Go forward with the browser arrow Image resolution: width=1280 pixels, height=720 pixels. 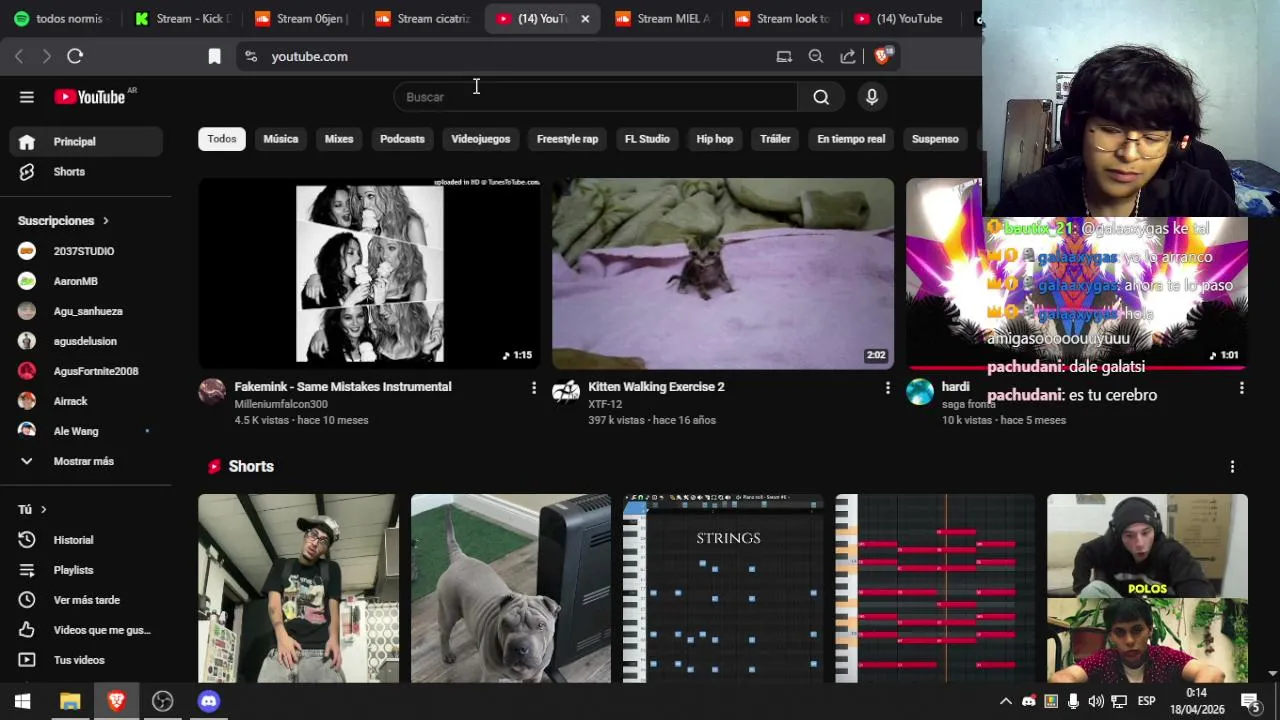[x=46, y=57]
